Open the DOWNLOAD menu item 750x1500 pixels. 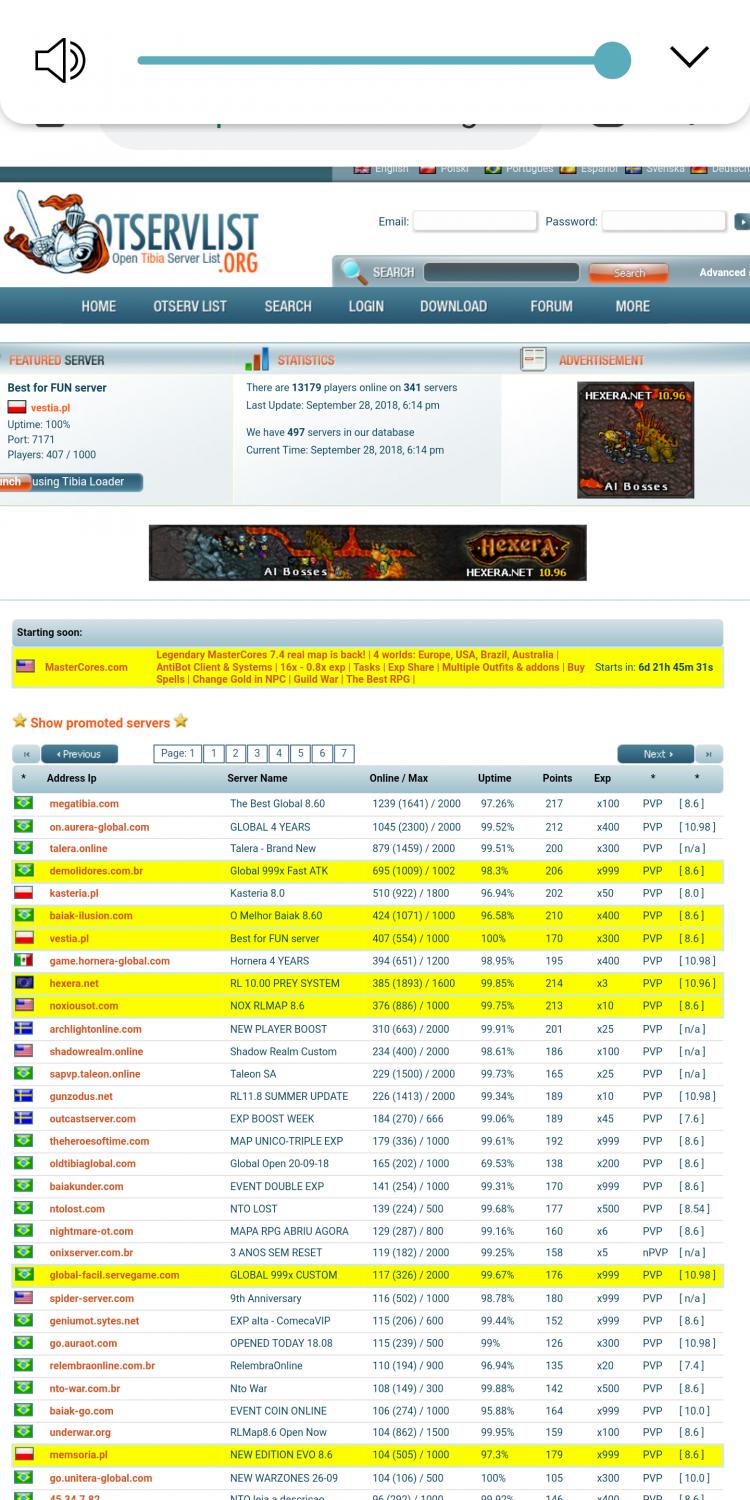tap(453, 306)
